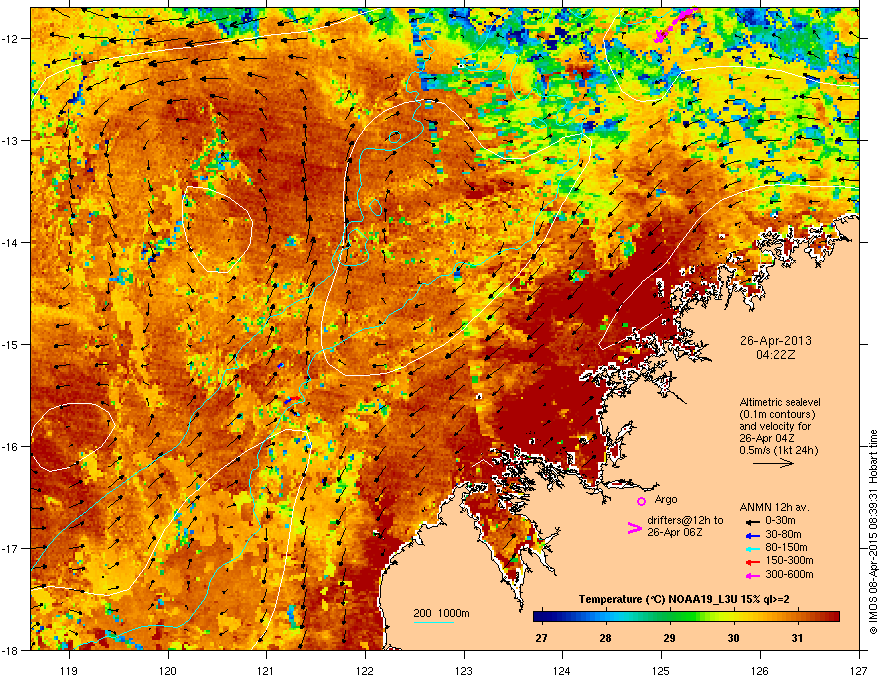This screenshot has height=680, width=880.
Task: Click the '126' longitude label on the bottom axis
Action: tap(760, 670)
